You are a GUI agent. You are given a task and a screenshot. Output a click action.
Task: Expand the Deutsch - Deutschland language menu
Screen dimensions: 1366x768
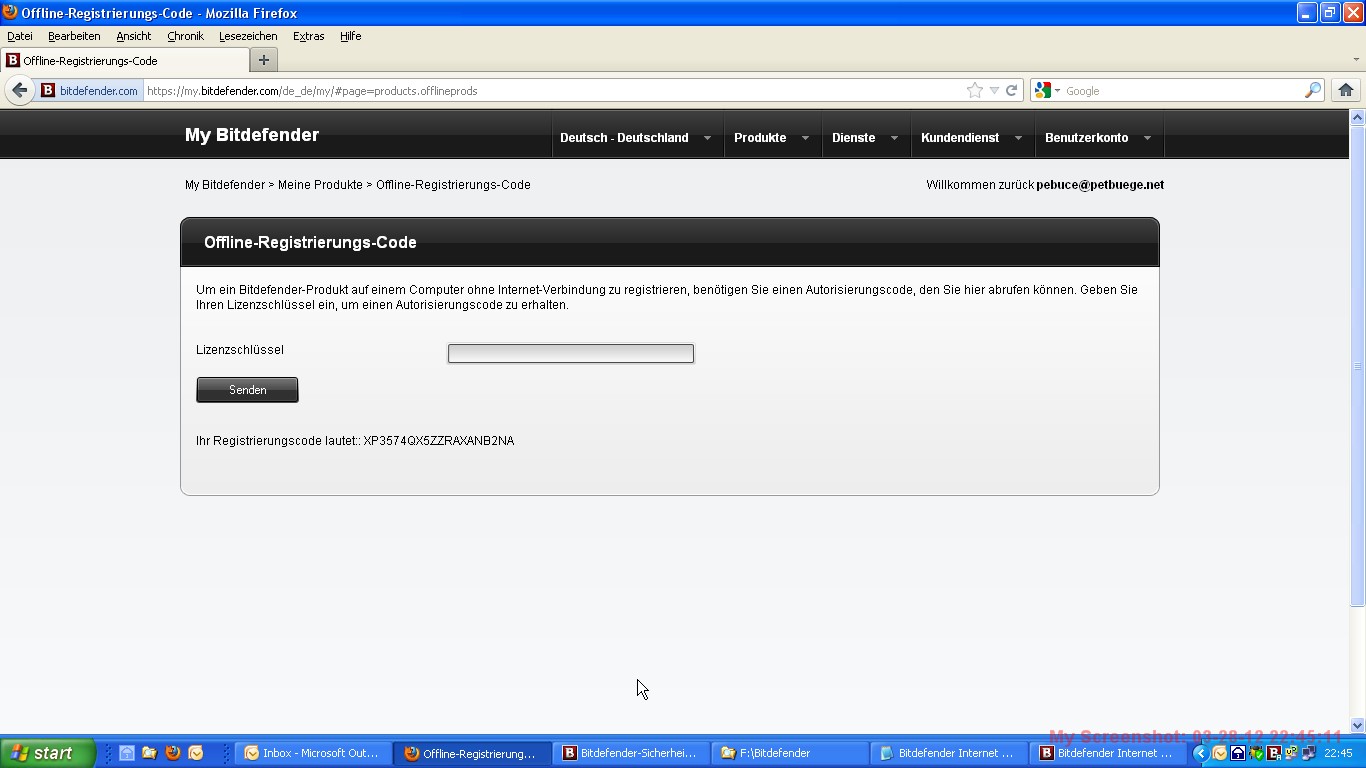pyautogui.click(x=636, y=137)
